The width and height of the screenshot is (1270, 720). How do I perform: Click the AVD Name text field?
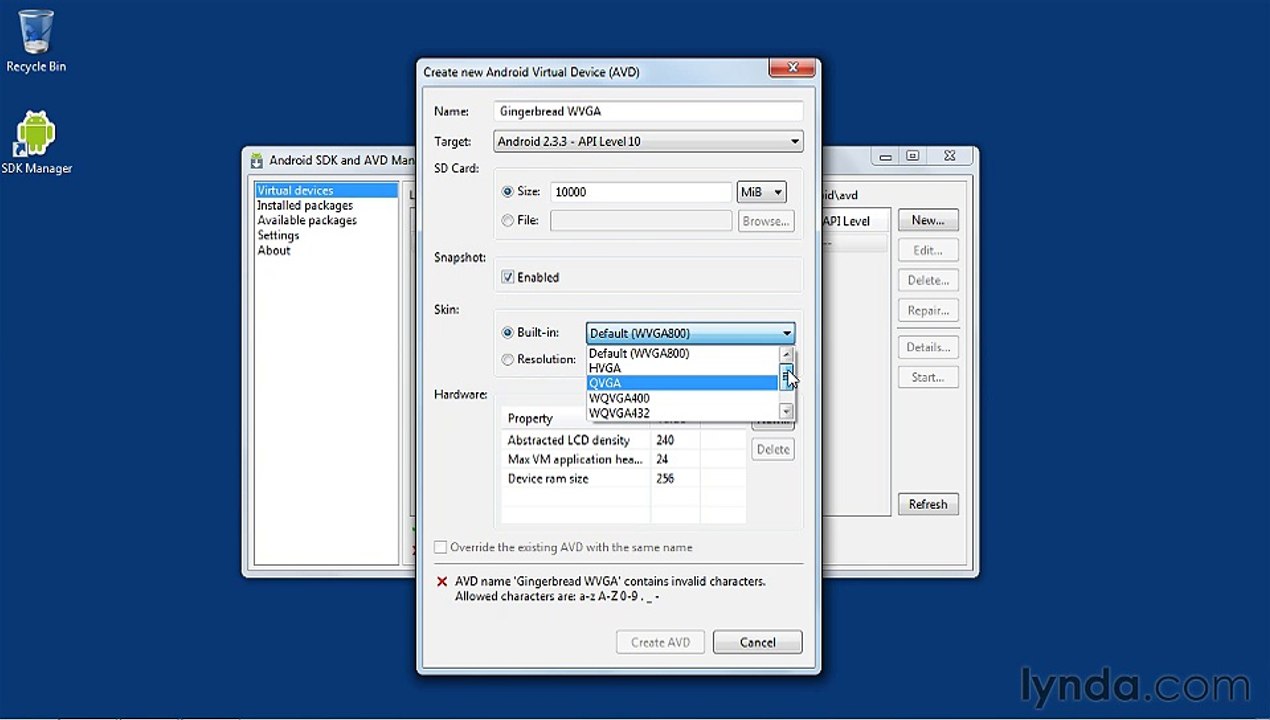pyautogui.click(x=649, y=111)
